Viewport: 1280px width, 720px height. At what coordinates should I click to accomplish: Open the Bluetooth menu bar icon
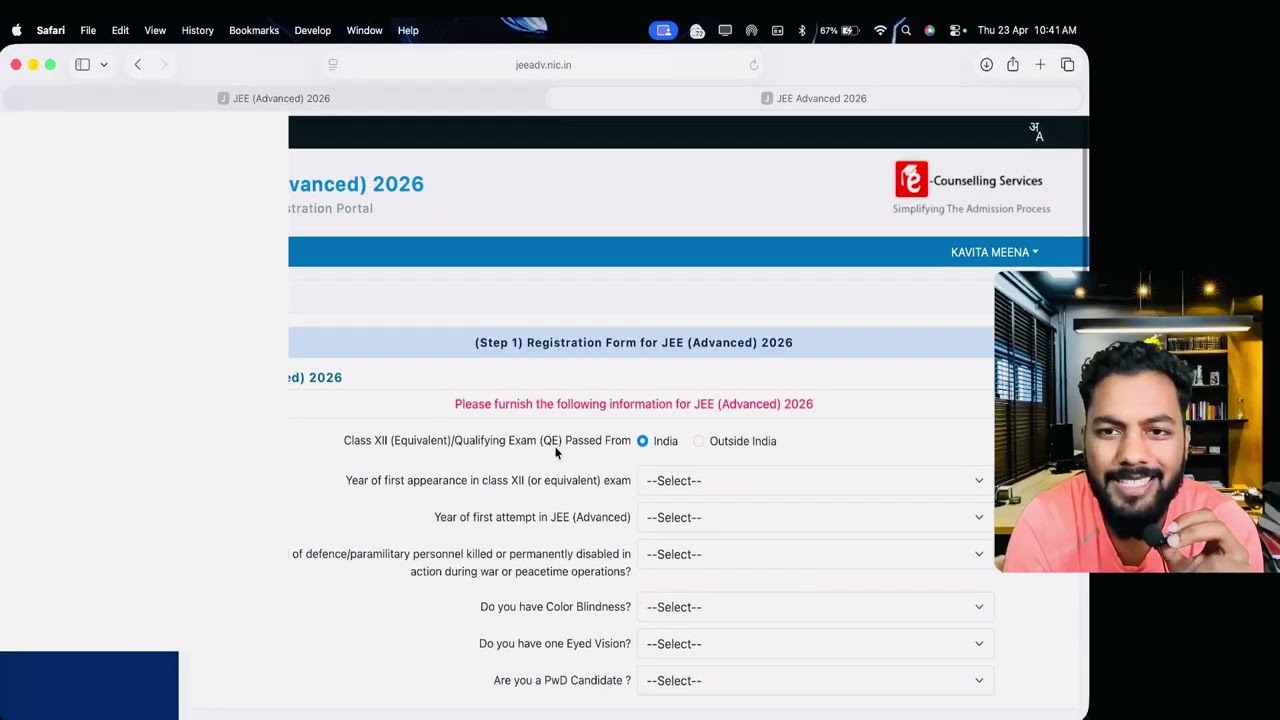click(x=802, y=30)
